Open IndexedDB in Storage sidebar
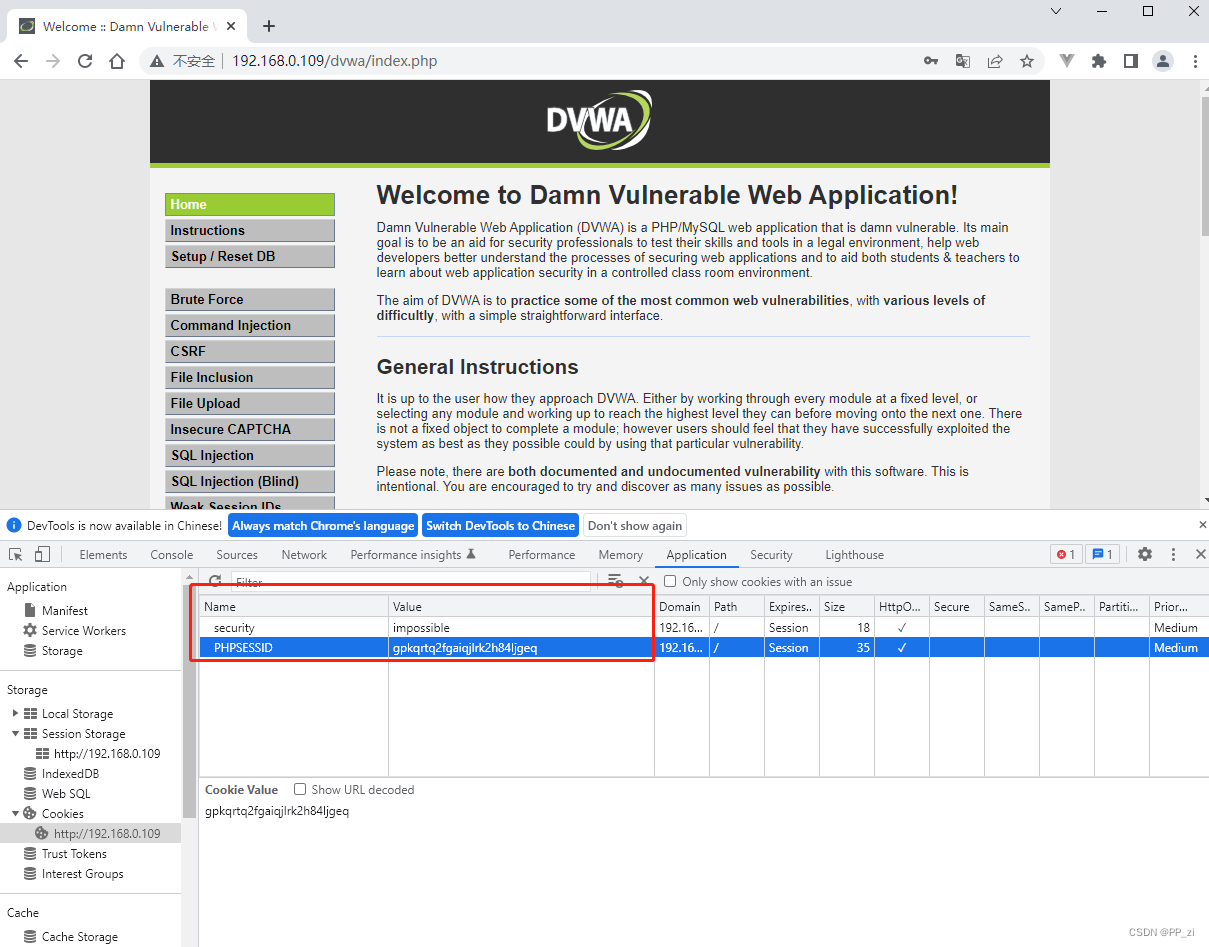The height and width of the screenshot is (947, 1209). tap(70, 774)
